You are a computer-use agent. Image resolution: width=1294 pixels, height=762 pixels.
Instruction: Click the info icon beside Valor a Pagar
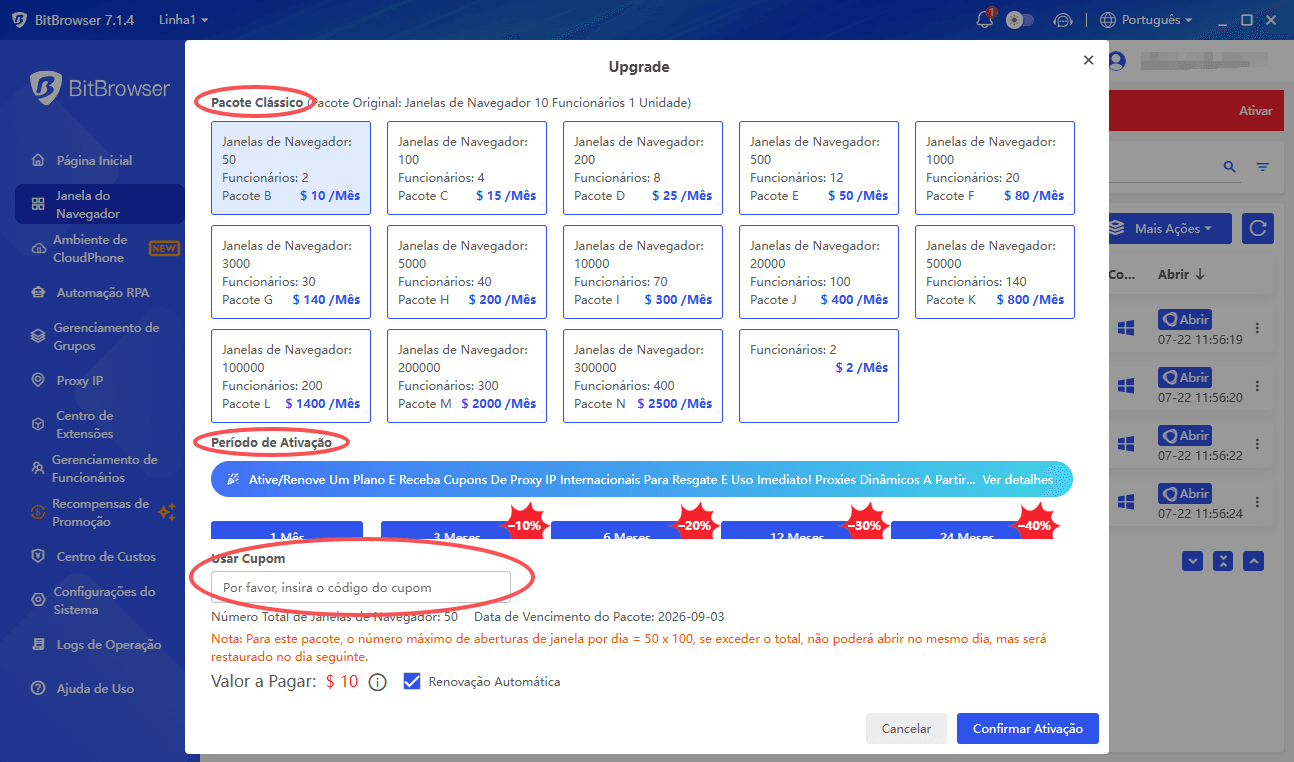click(x=377, y=683)
